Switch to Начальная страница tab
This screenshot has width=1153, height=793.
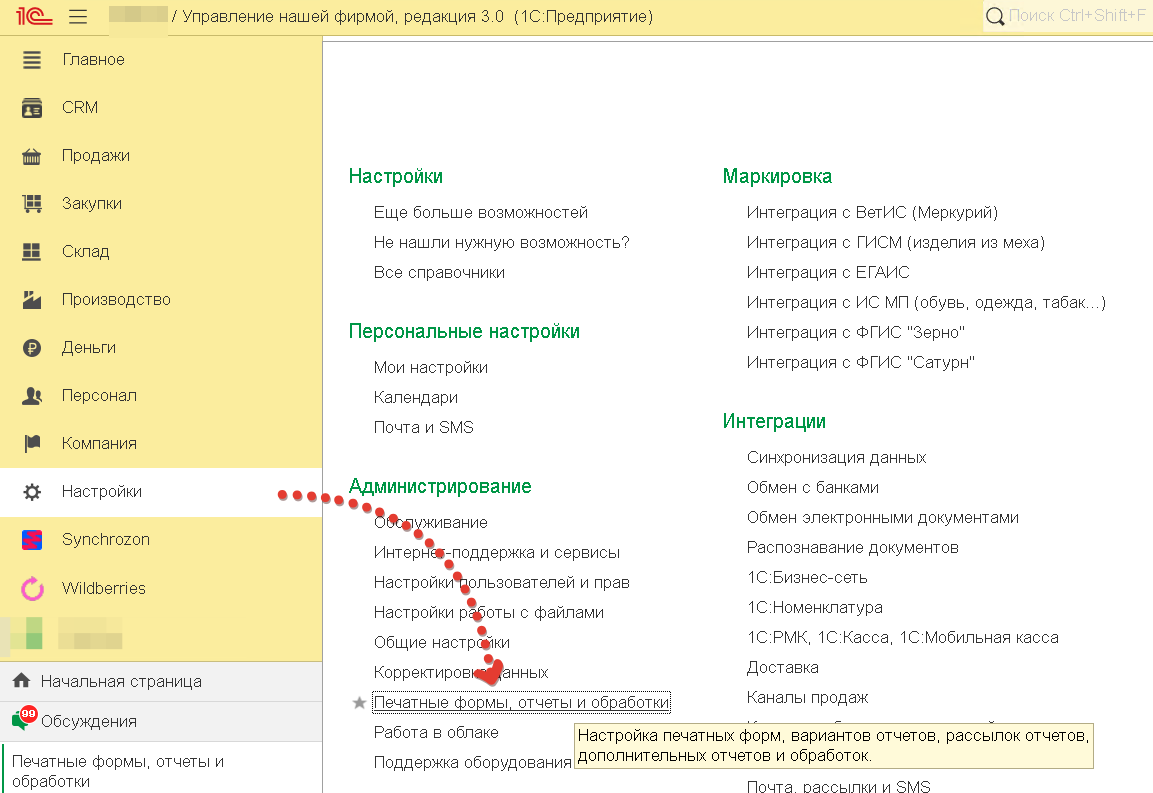pos(161,681)
